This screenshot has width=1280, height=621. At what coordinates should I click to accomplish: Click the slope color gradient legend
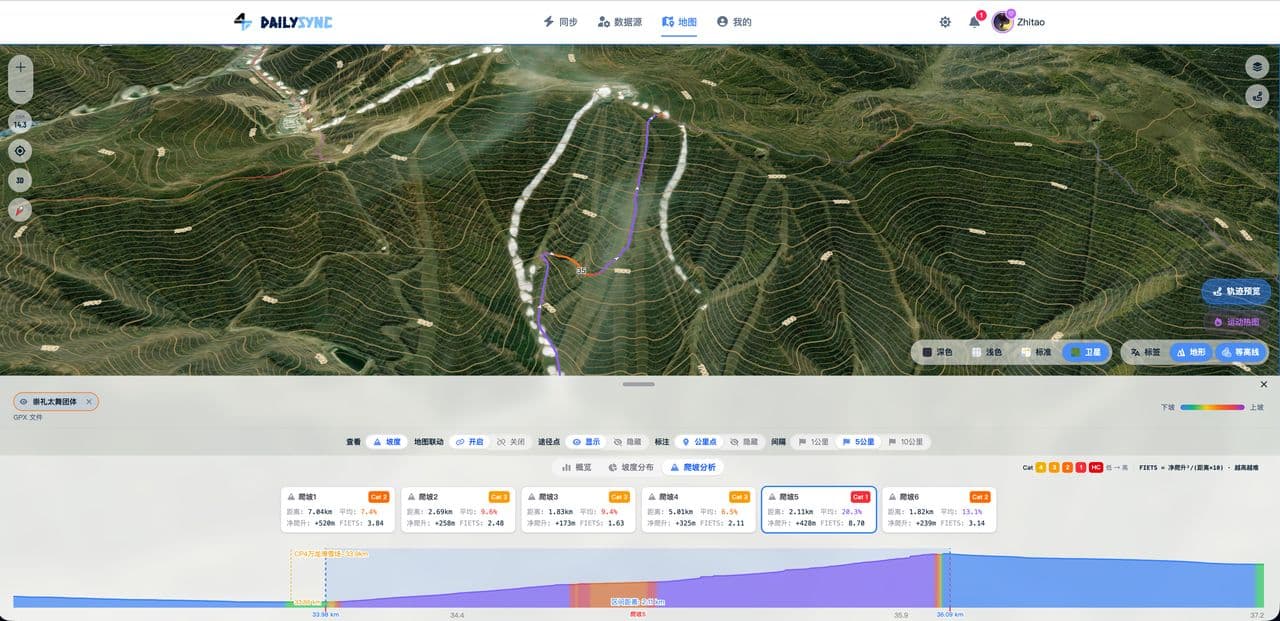pos(1211,407)
